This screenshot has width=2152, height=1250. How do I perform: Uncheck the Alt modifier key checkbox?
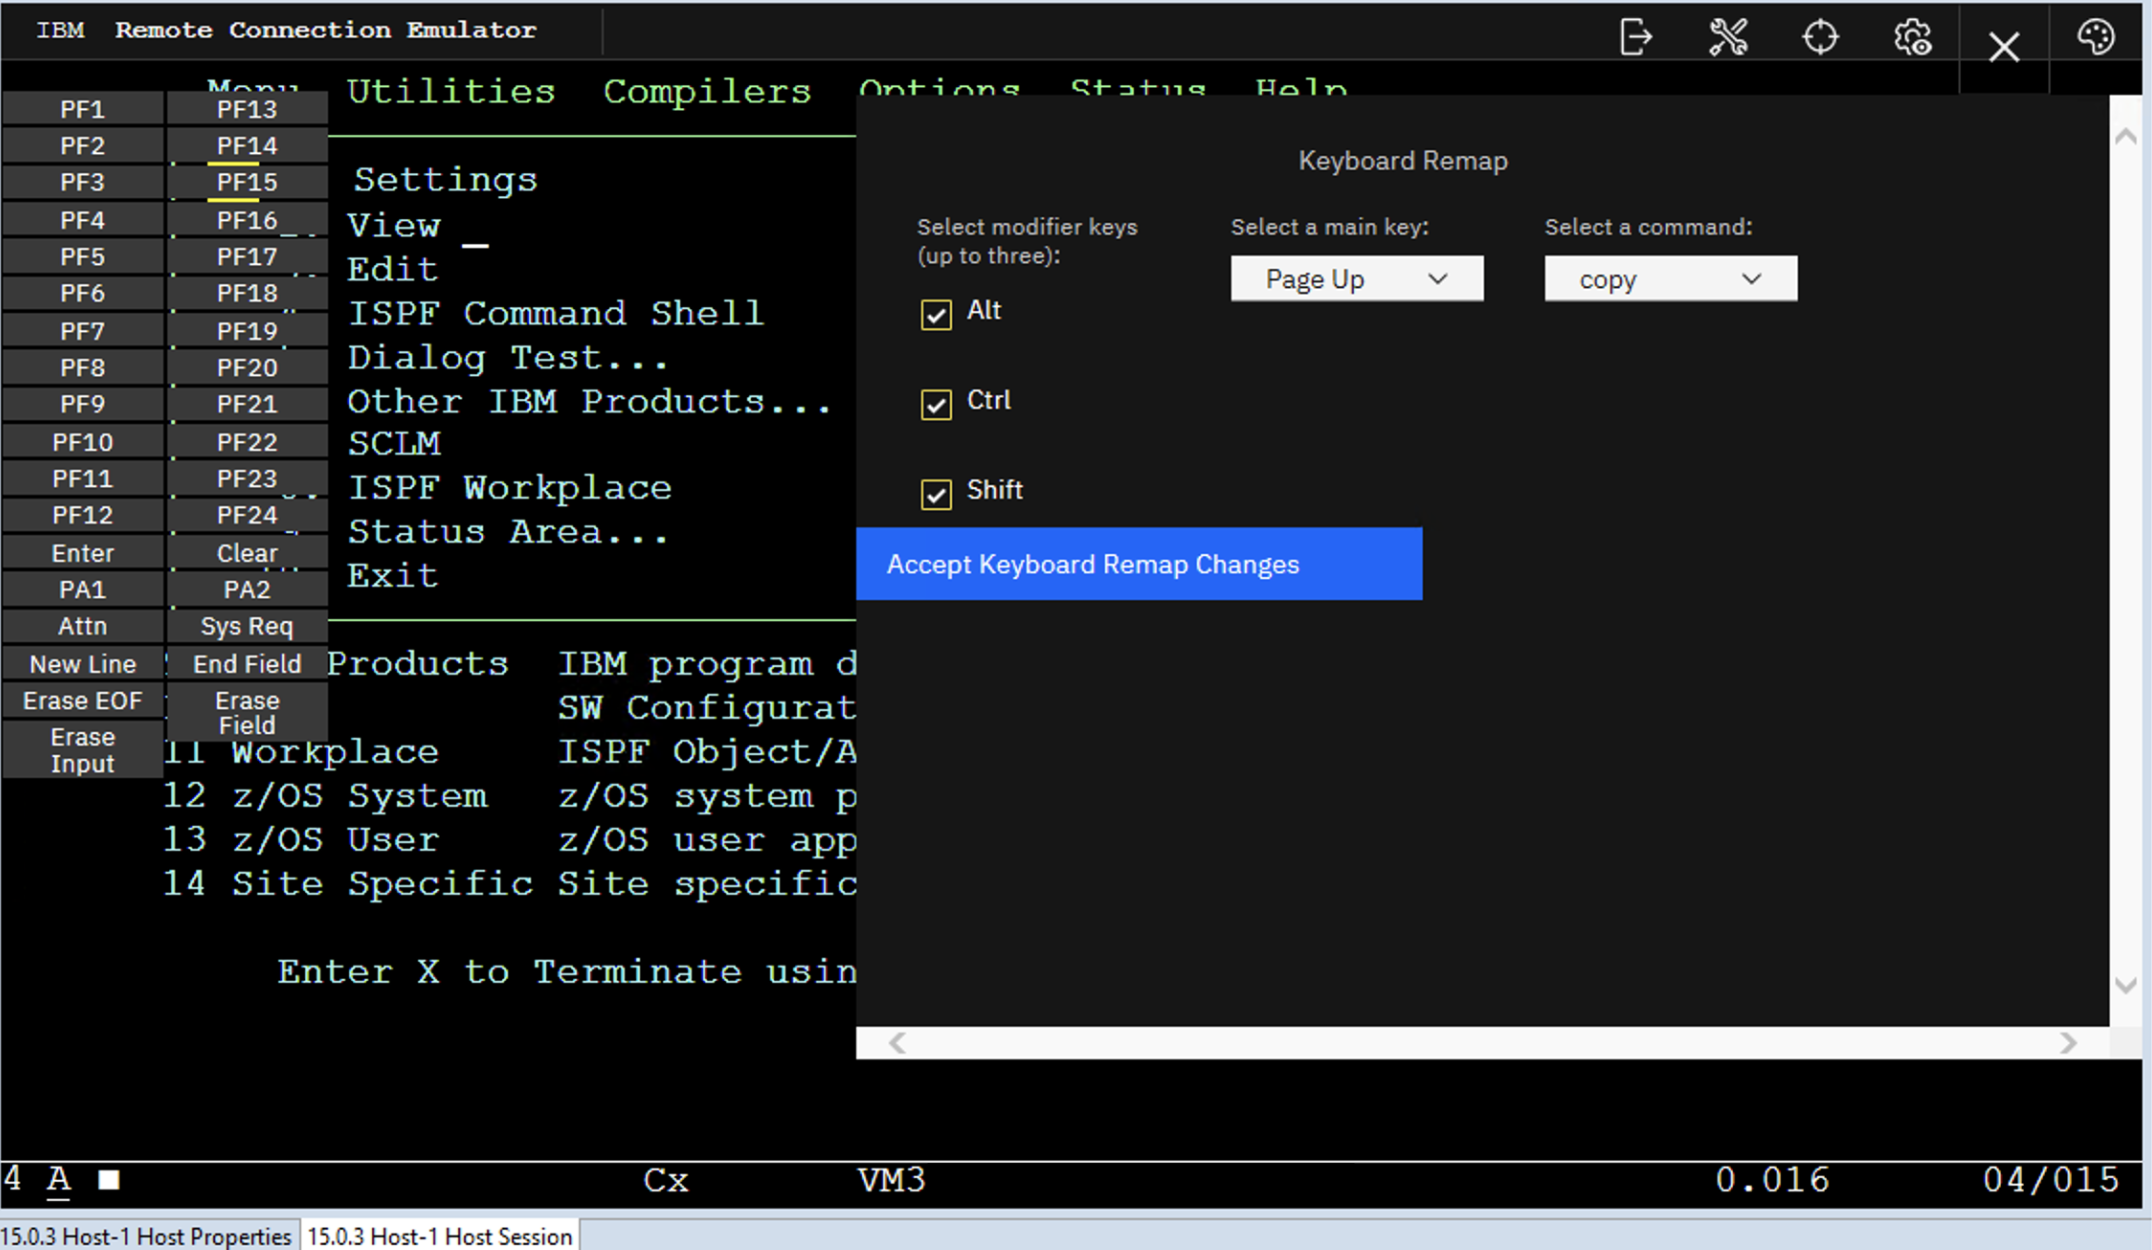tap(936, 314)
